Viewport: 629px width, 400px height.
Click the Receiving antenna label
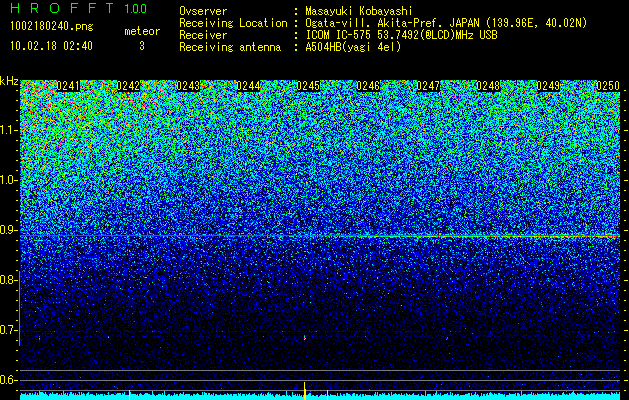tap(230, 47)
